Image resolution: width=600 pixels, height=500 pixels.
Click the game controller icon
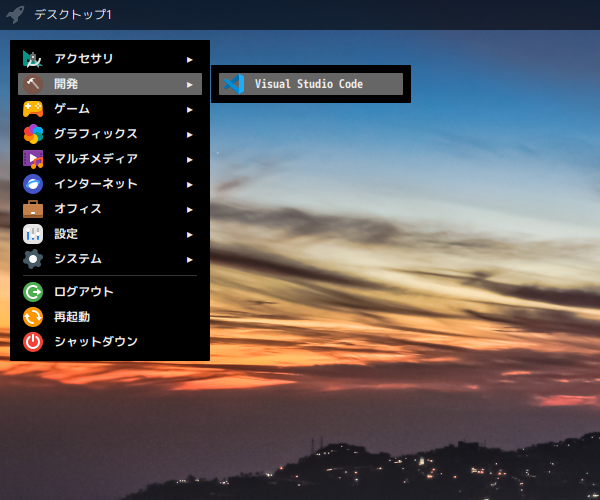click(33, 109)
